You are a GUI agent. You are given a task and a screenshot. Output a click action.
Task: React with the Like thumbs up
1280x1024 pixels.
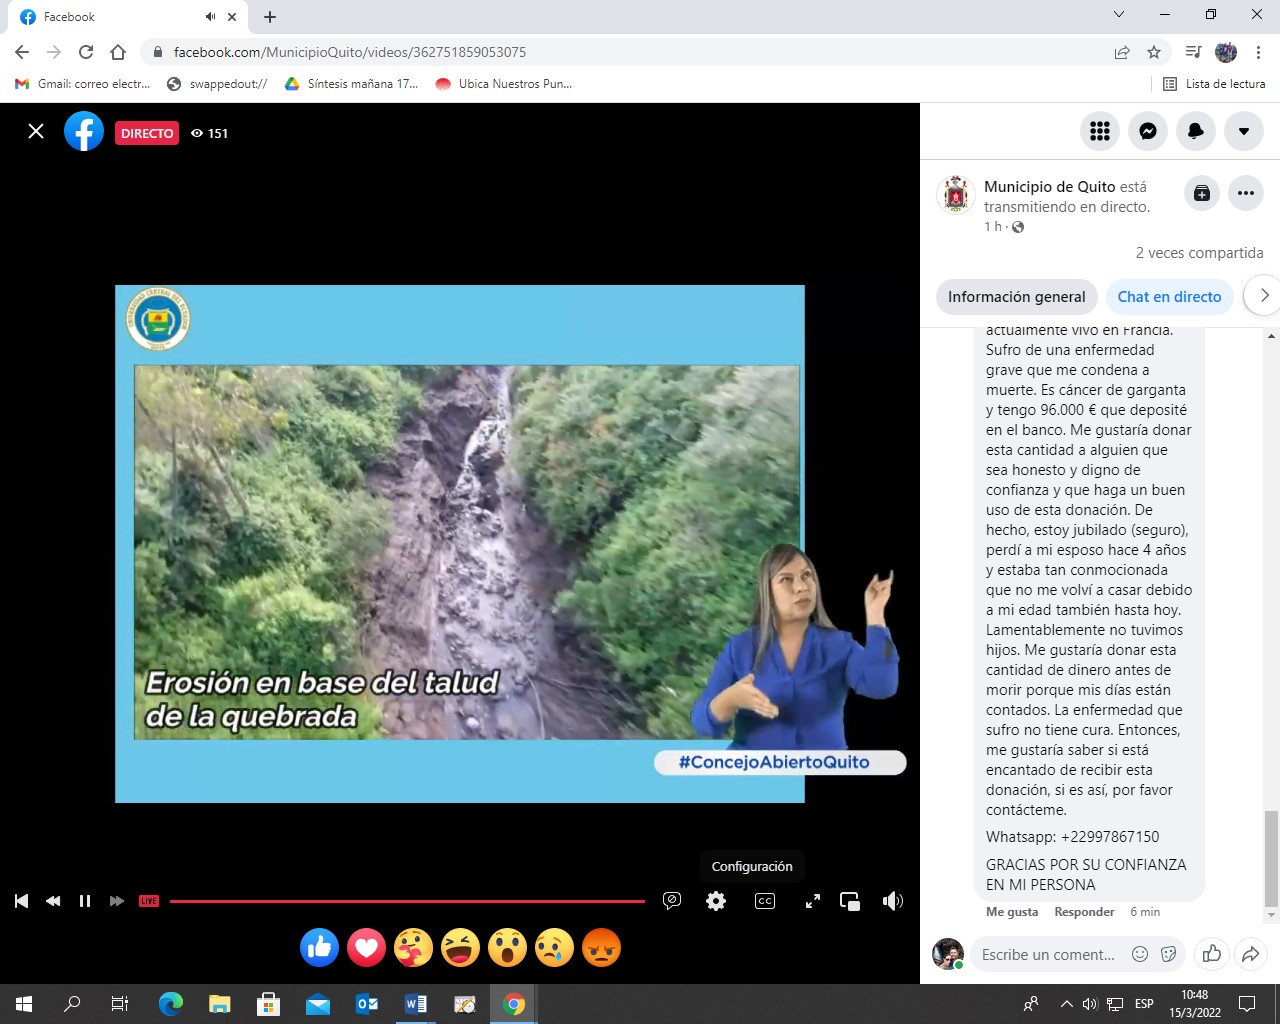[320, 947]
